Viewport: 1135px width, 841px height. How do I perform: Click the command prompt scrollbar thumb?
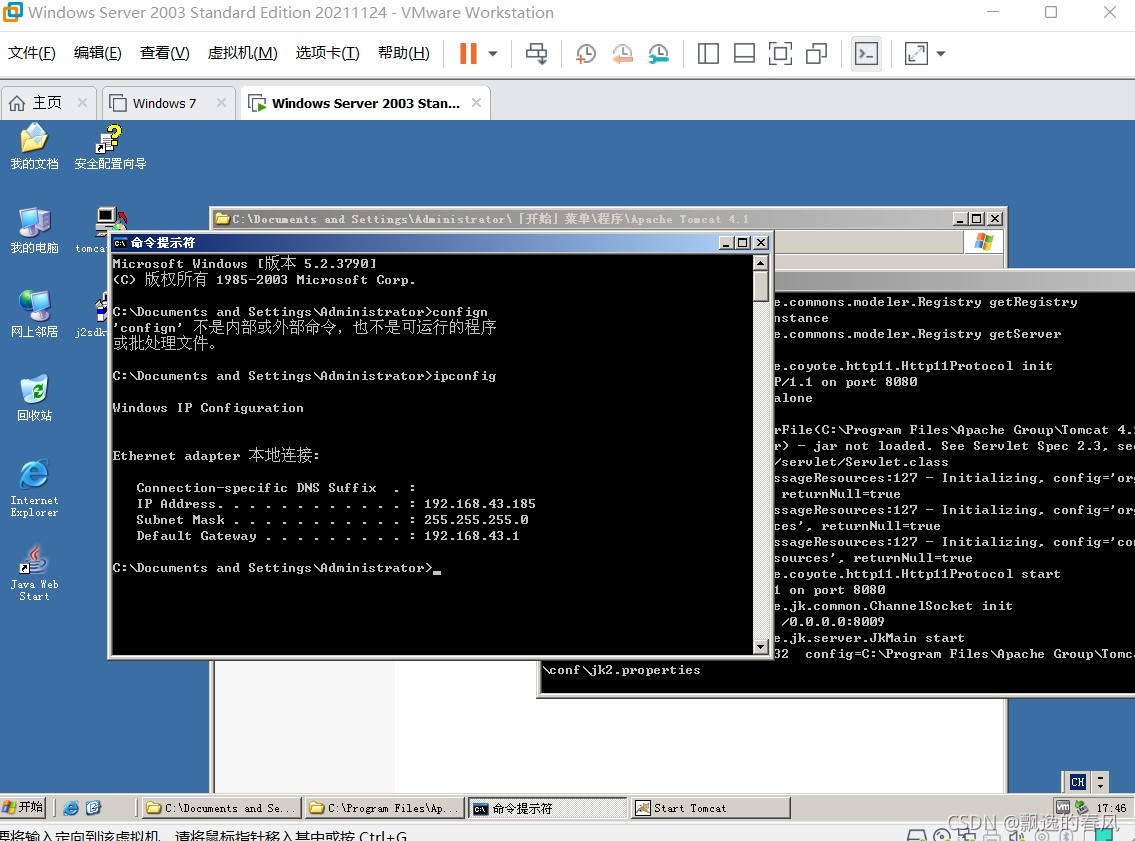coord(761,287)
